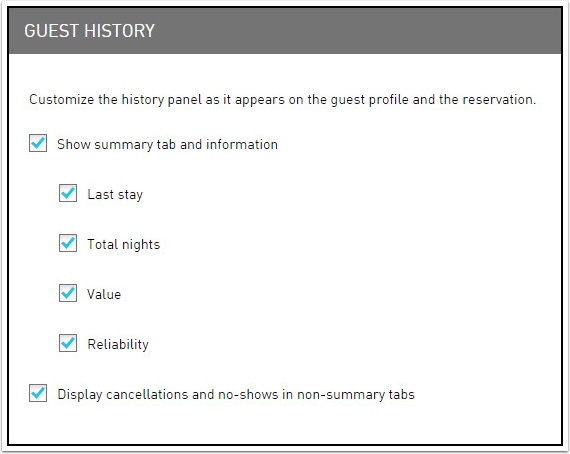This screenshot has width=570, height=454.
Task: Select the 'Last stay' label text
Action: [115, 194]
